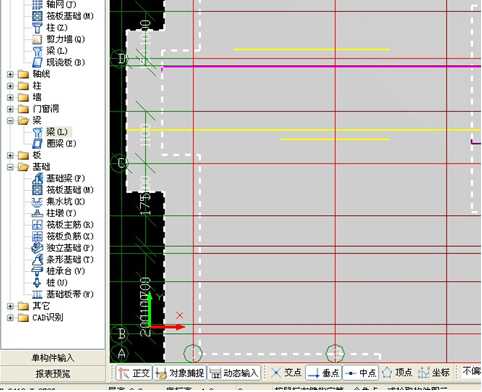Toggle 正交 orthogonal mode
This screenshot has height=392, width=482.
click(x=134, y=373)
